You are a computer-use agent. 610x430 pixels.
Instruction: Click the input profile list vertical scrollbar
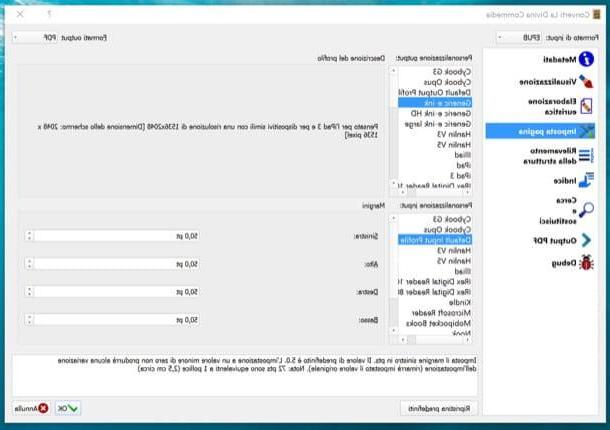(x=393, y=274)
